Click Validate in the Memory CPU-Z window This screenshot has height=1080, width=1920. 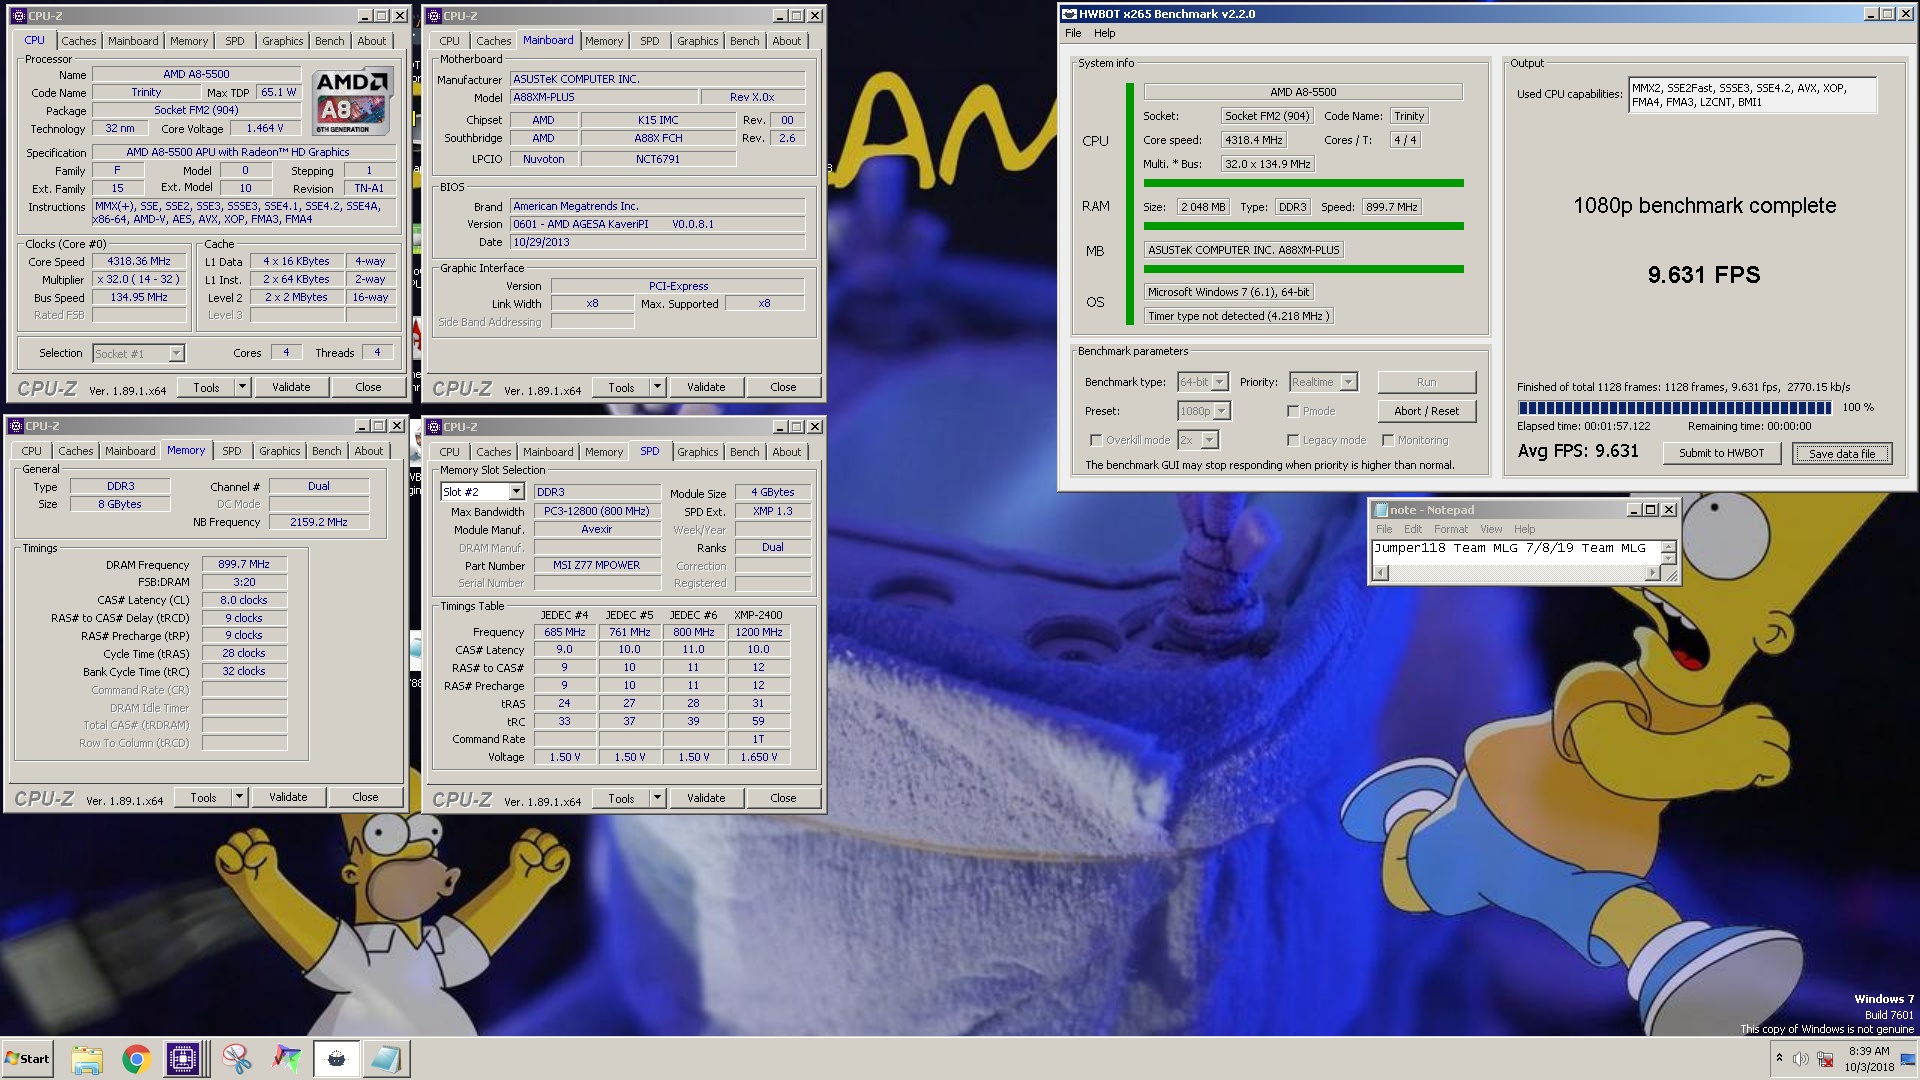click(288, 797)
